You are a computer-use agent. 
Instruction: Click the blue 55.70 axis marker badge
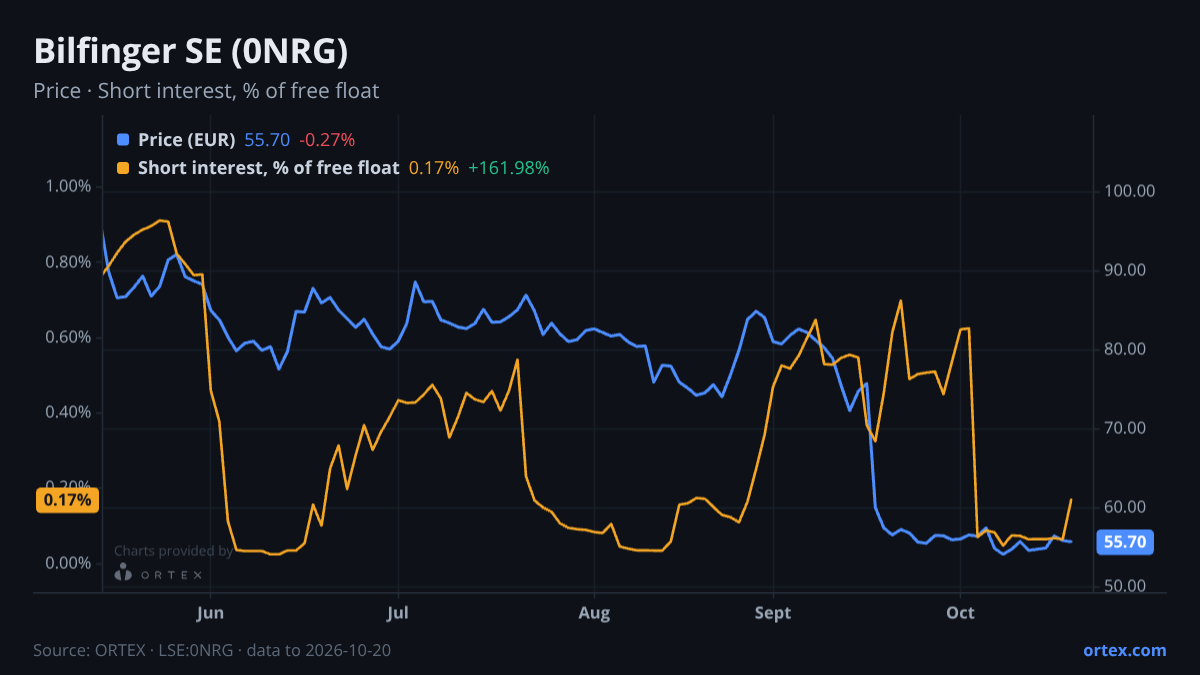coord(1124,542)
